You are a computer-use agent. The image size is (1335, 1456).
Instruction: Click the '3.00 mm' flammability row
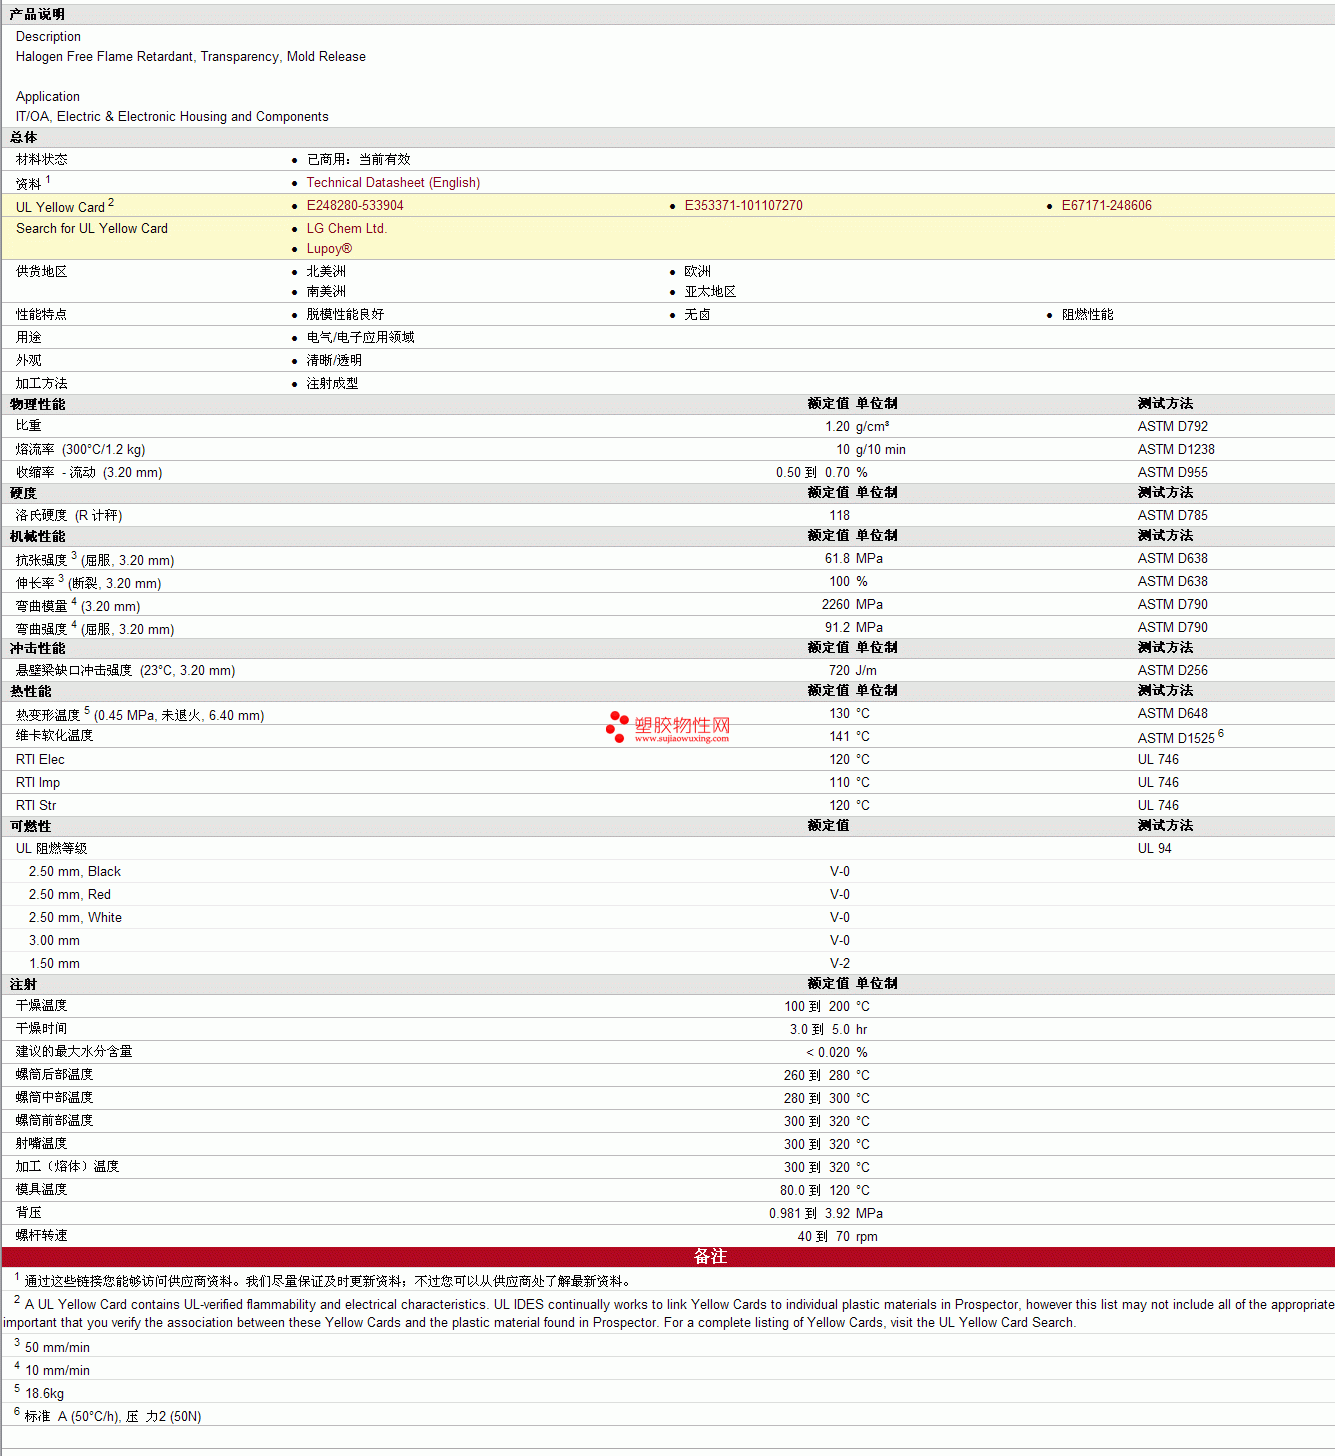pyautogui.click(x=668, y=941)
